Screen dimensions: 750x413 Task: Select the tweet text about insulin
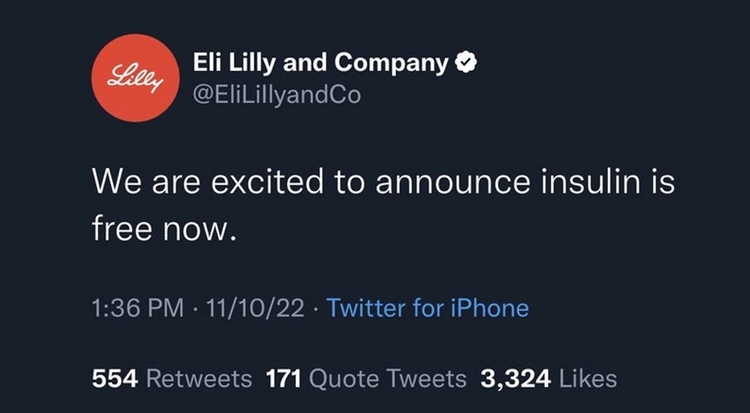(x=383, y=205)
